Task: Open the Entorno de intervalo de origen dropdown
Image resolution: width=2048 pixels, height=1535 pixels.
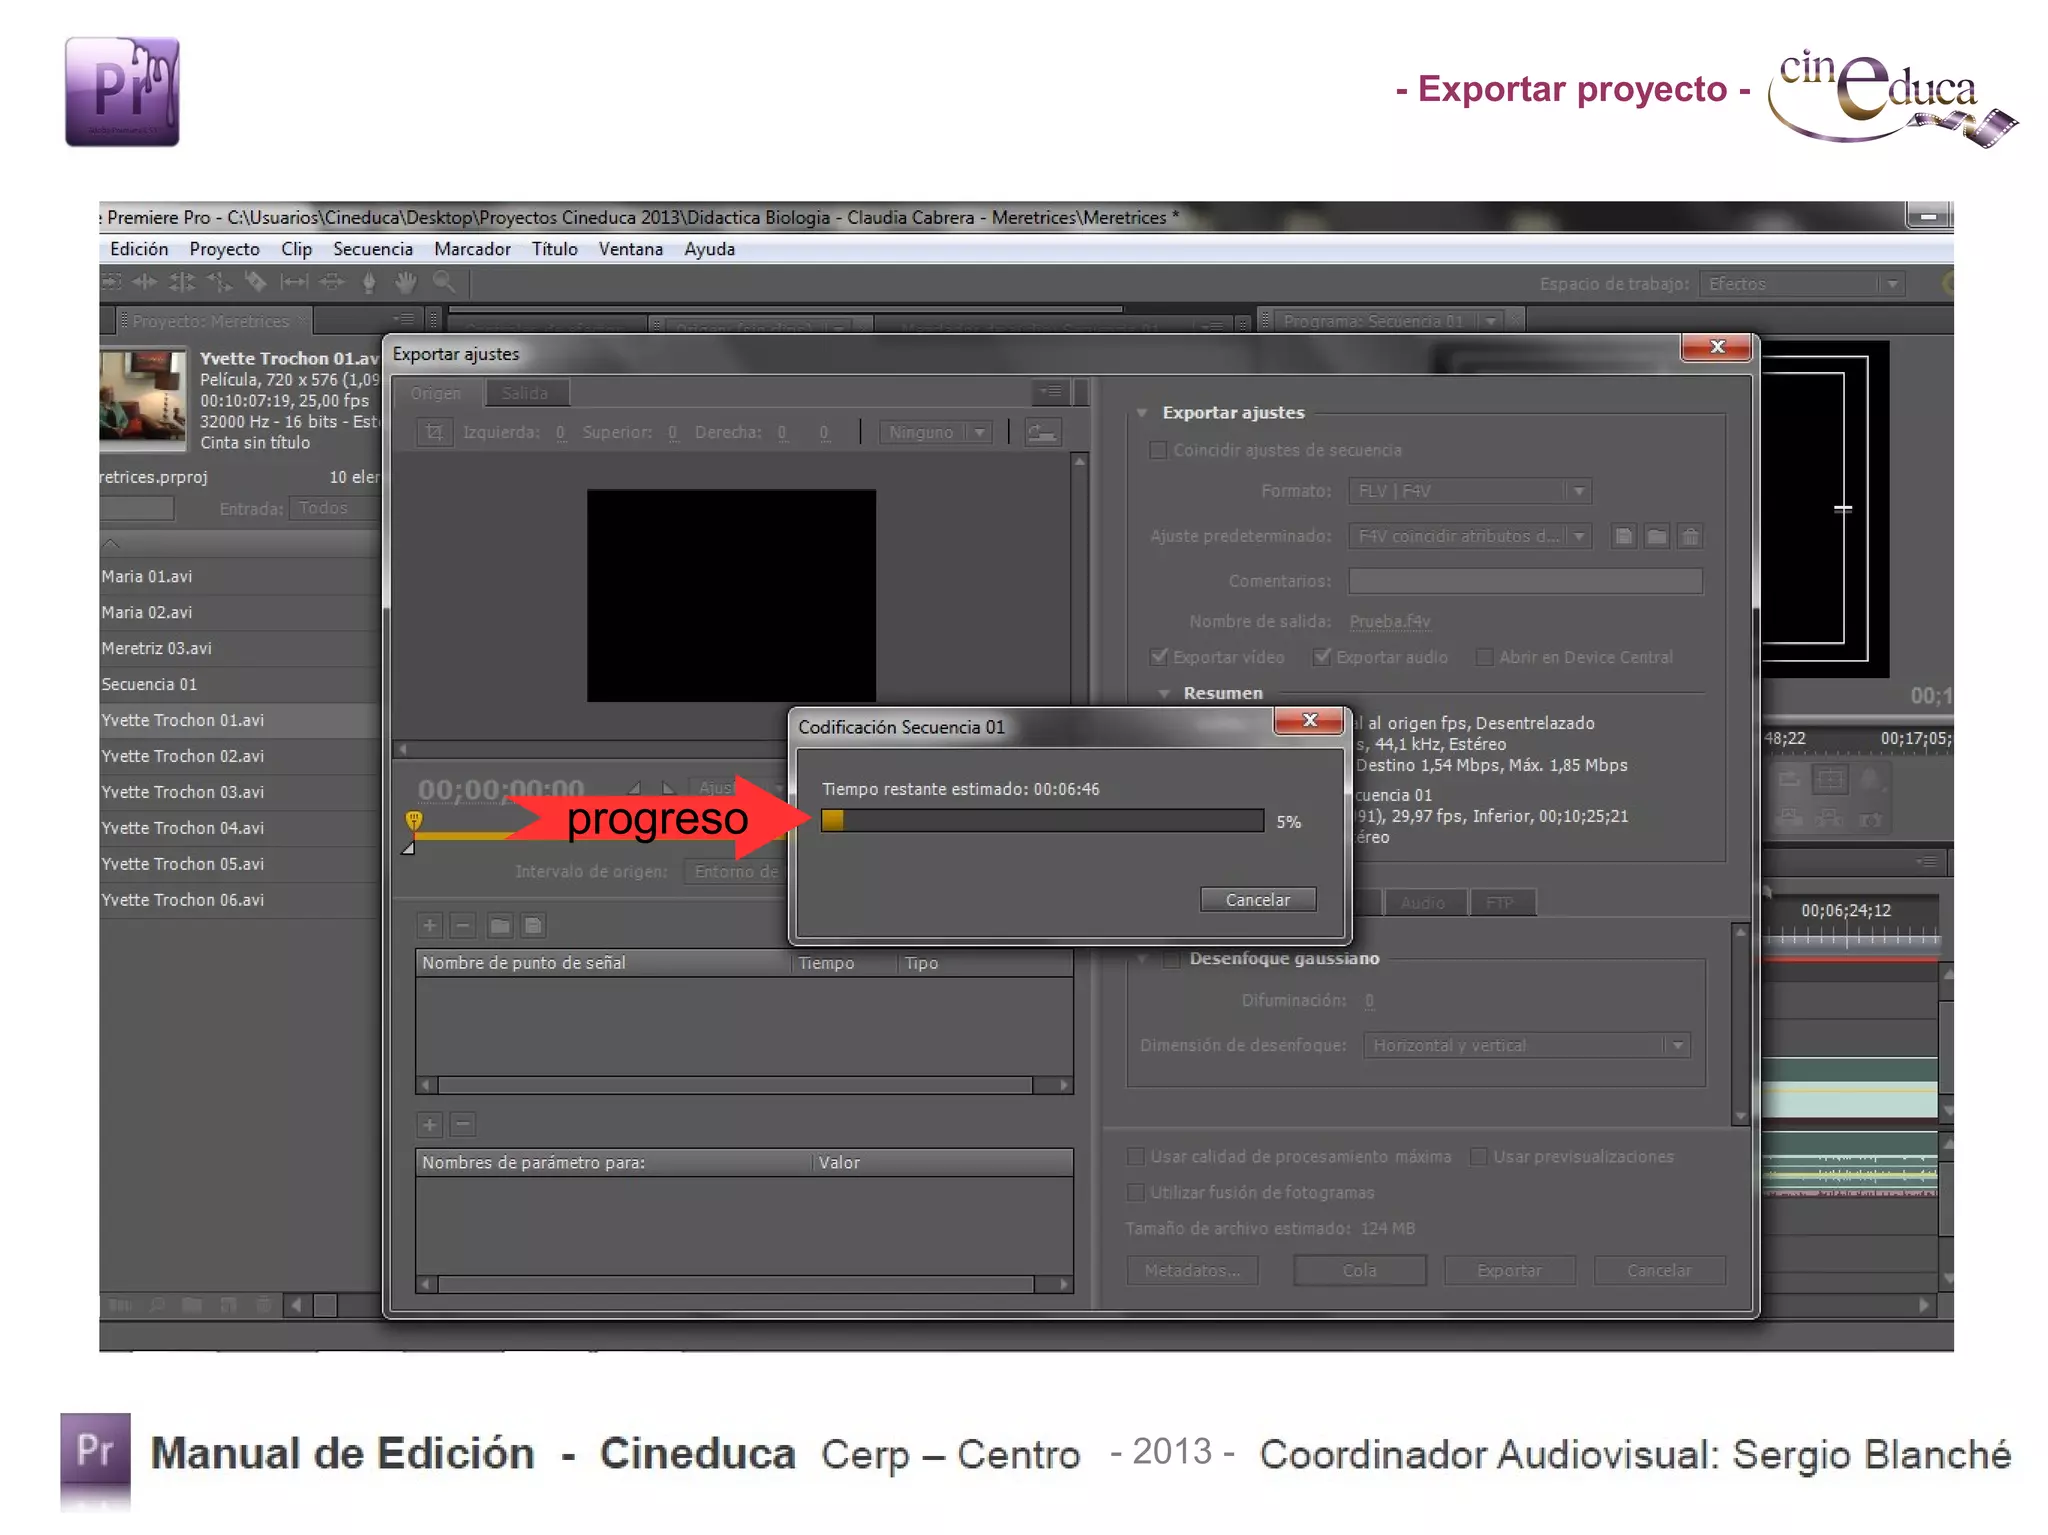Action: (x=736, y=872)
